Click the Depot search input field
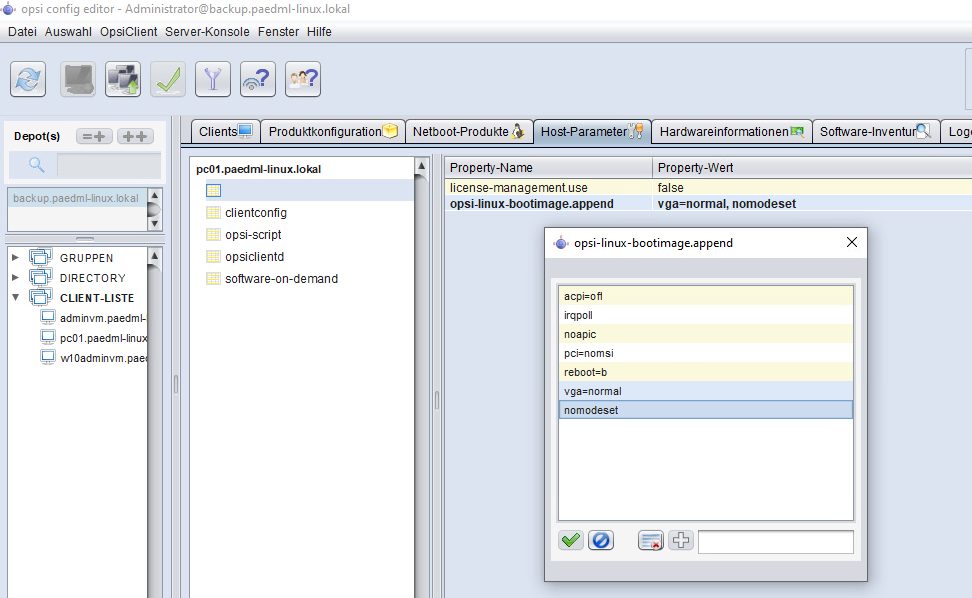The image size is (972, 598). [108, 165]
